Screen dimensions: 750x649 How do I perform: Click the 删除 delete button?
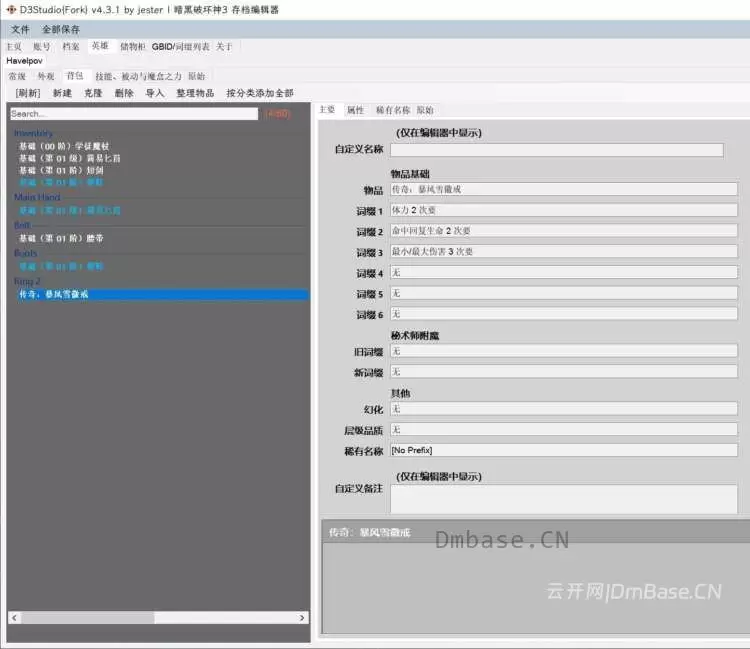[124, 93]
